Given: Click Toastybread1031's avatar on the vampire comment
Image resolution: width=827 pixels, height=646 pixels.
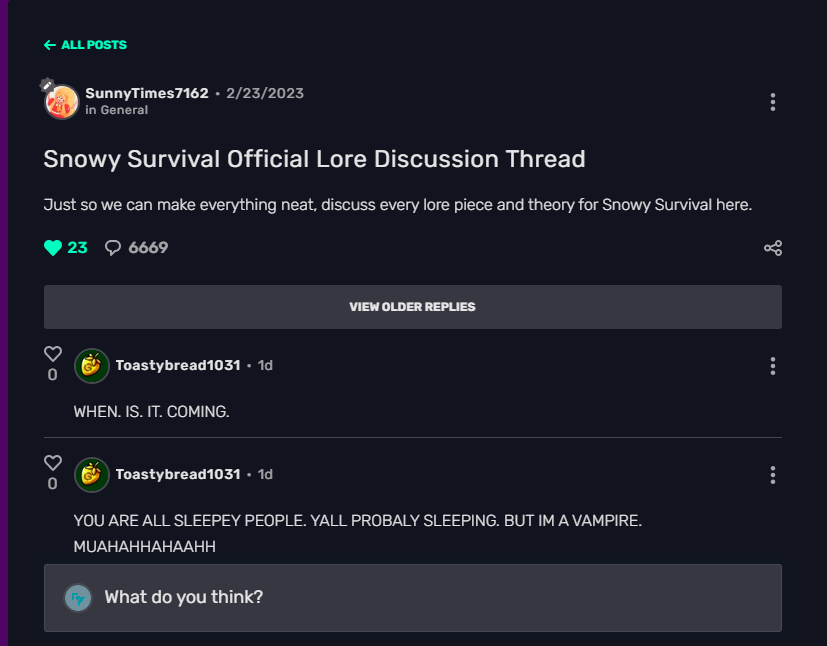Looking at the screenshot, I should point(91,474).
